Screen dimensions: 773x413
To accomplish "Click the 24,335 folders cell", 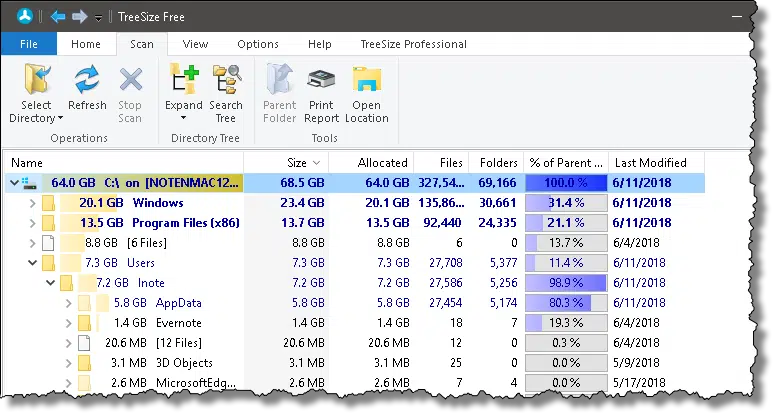I will click(x=497, y=223).
